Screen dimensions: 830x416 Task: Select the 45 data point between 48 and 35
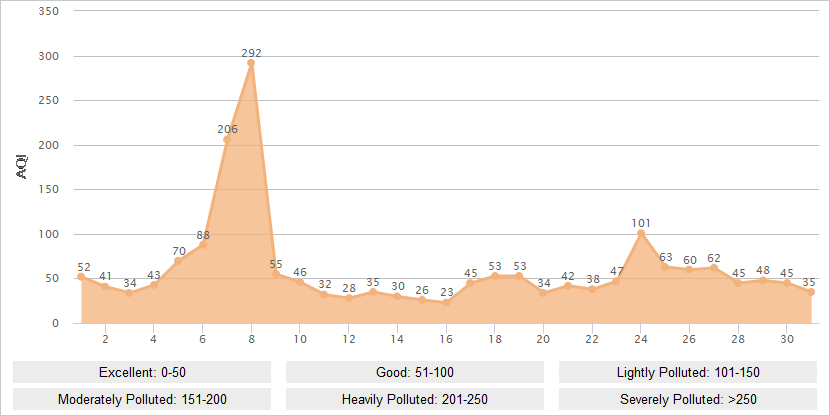(x=787, y=283)
